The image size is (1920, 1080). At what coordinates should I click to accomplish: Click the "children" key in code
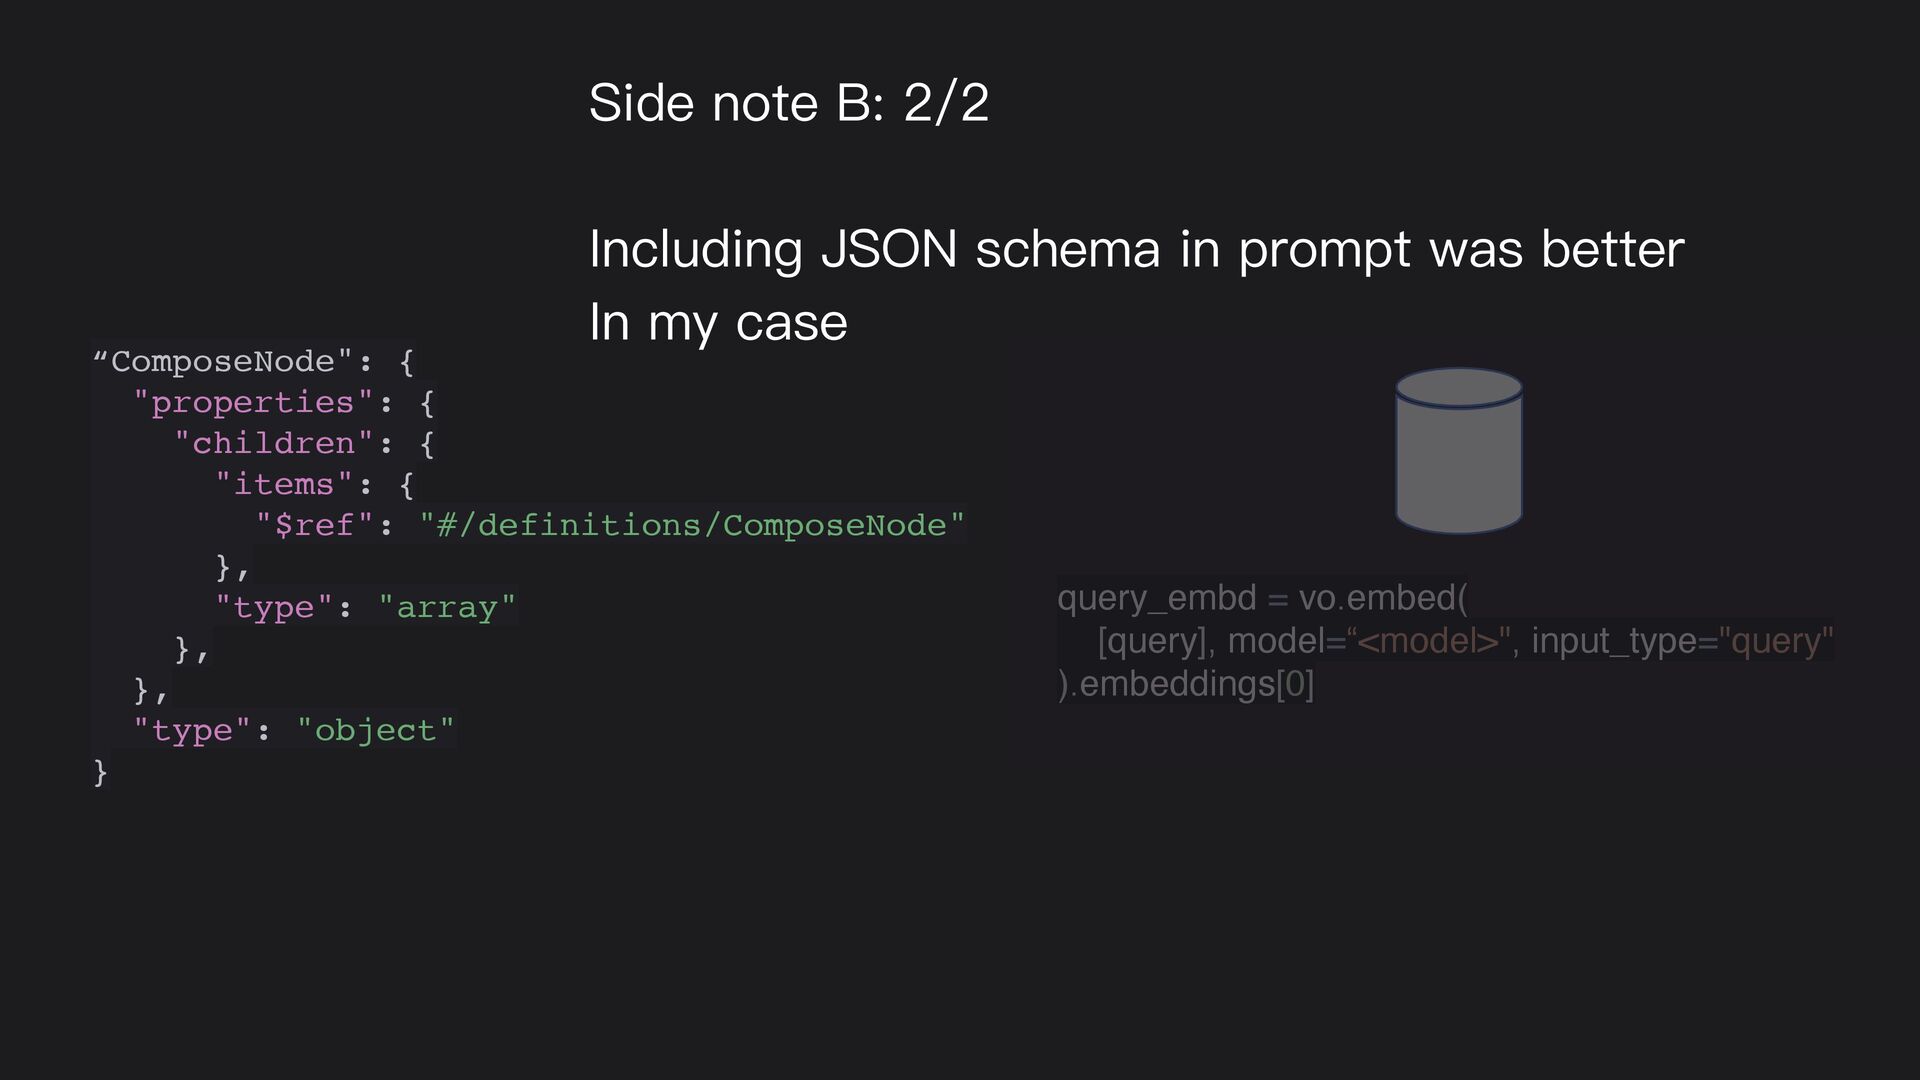pos(274,443)
